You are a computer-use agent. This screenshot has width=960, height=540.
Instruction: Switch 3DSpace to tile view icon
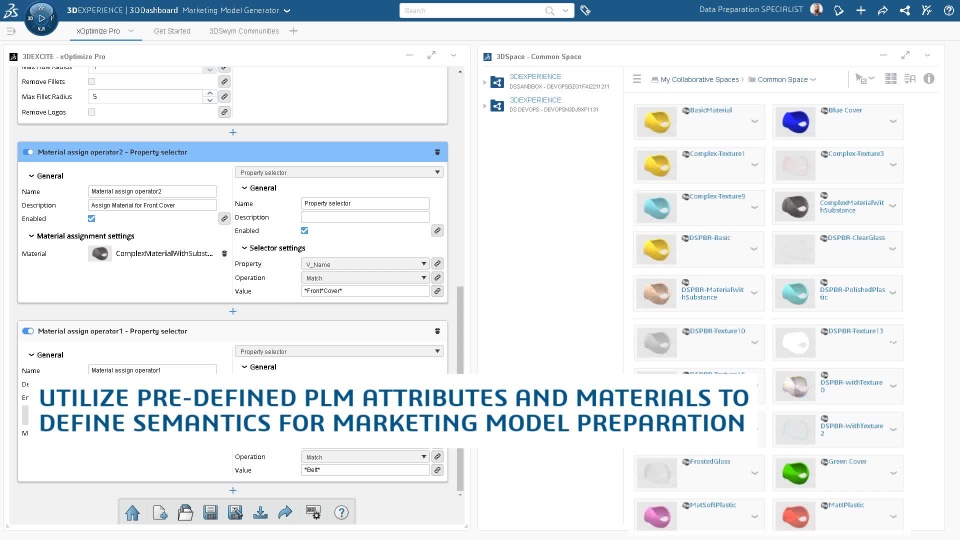tap(891, 78)
